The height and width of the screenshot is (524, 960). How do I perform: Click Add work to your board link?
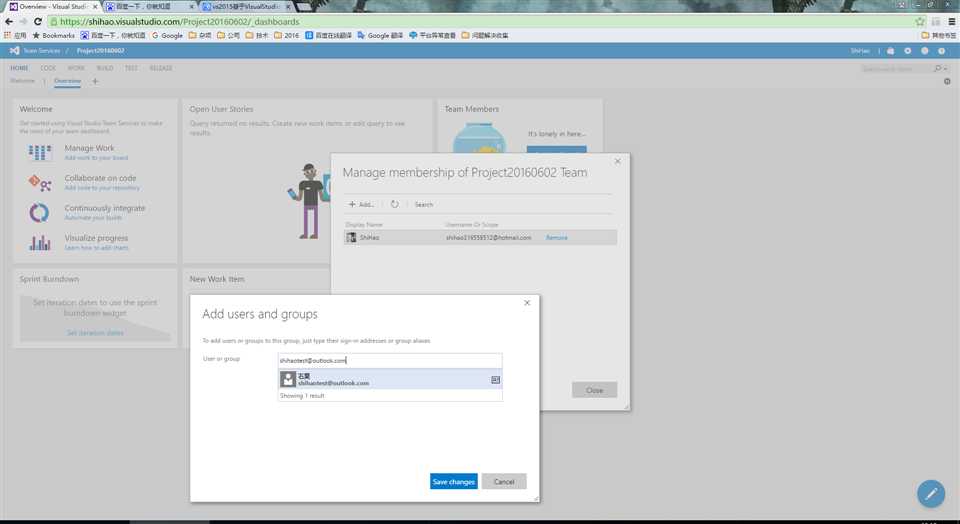96,158
